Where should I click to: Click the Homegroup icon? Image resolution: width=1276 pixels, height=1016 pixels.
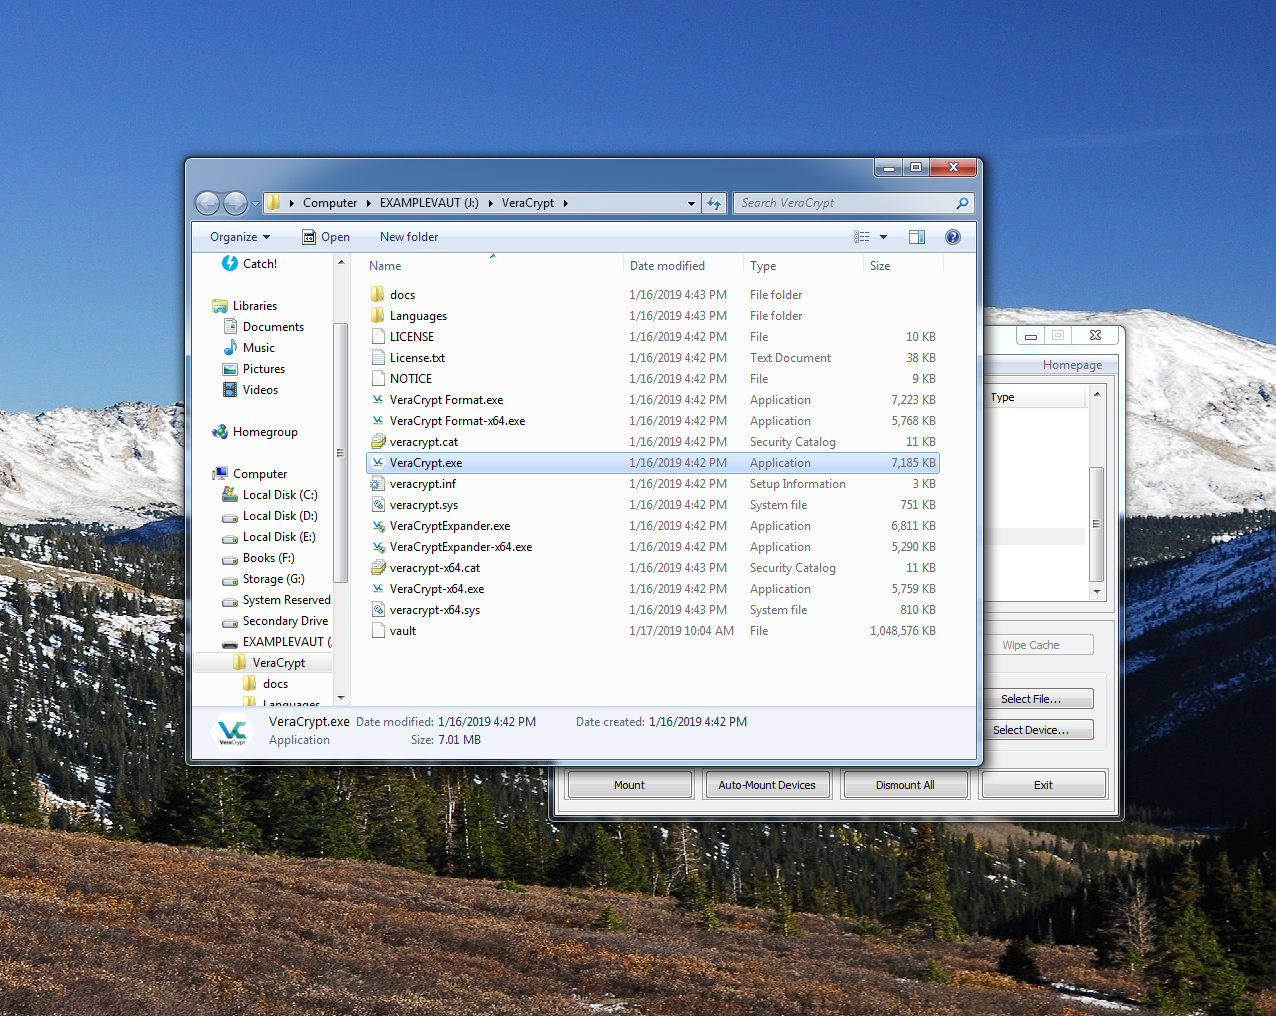tap(220, 432)
